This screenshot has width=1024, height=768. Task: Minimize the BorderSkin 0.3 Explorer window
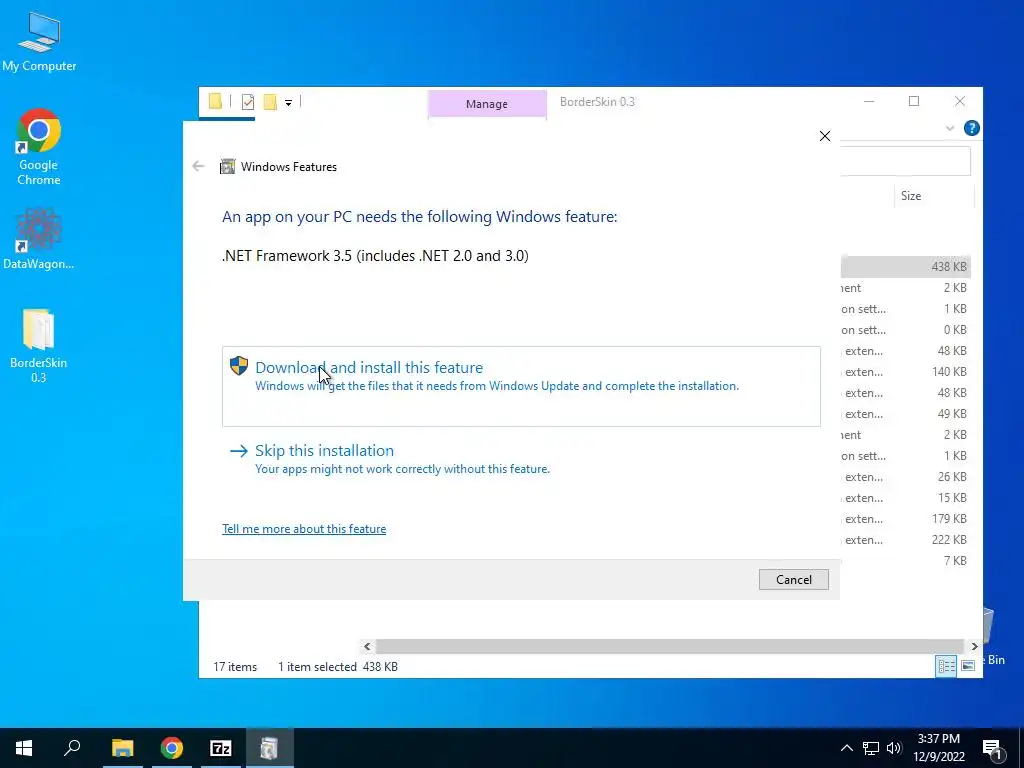(869, 101)
